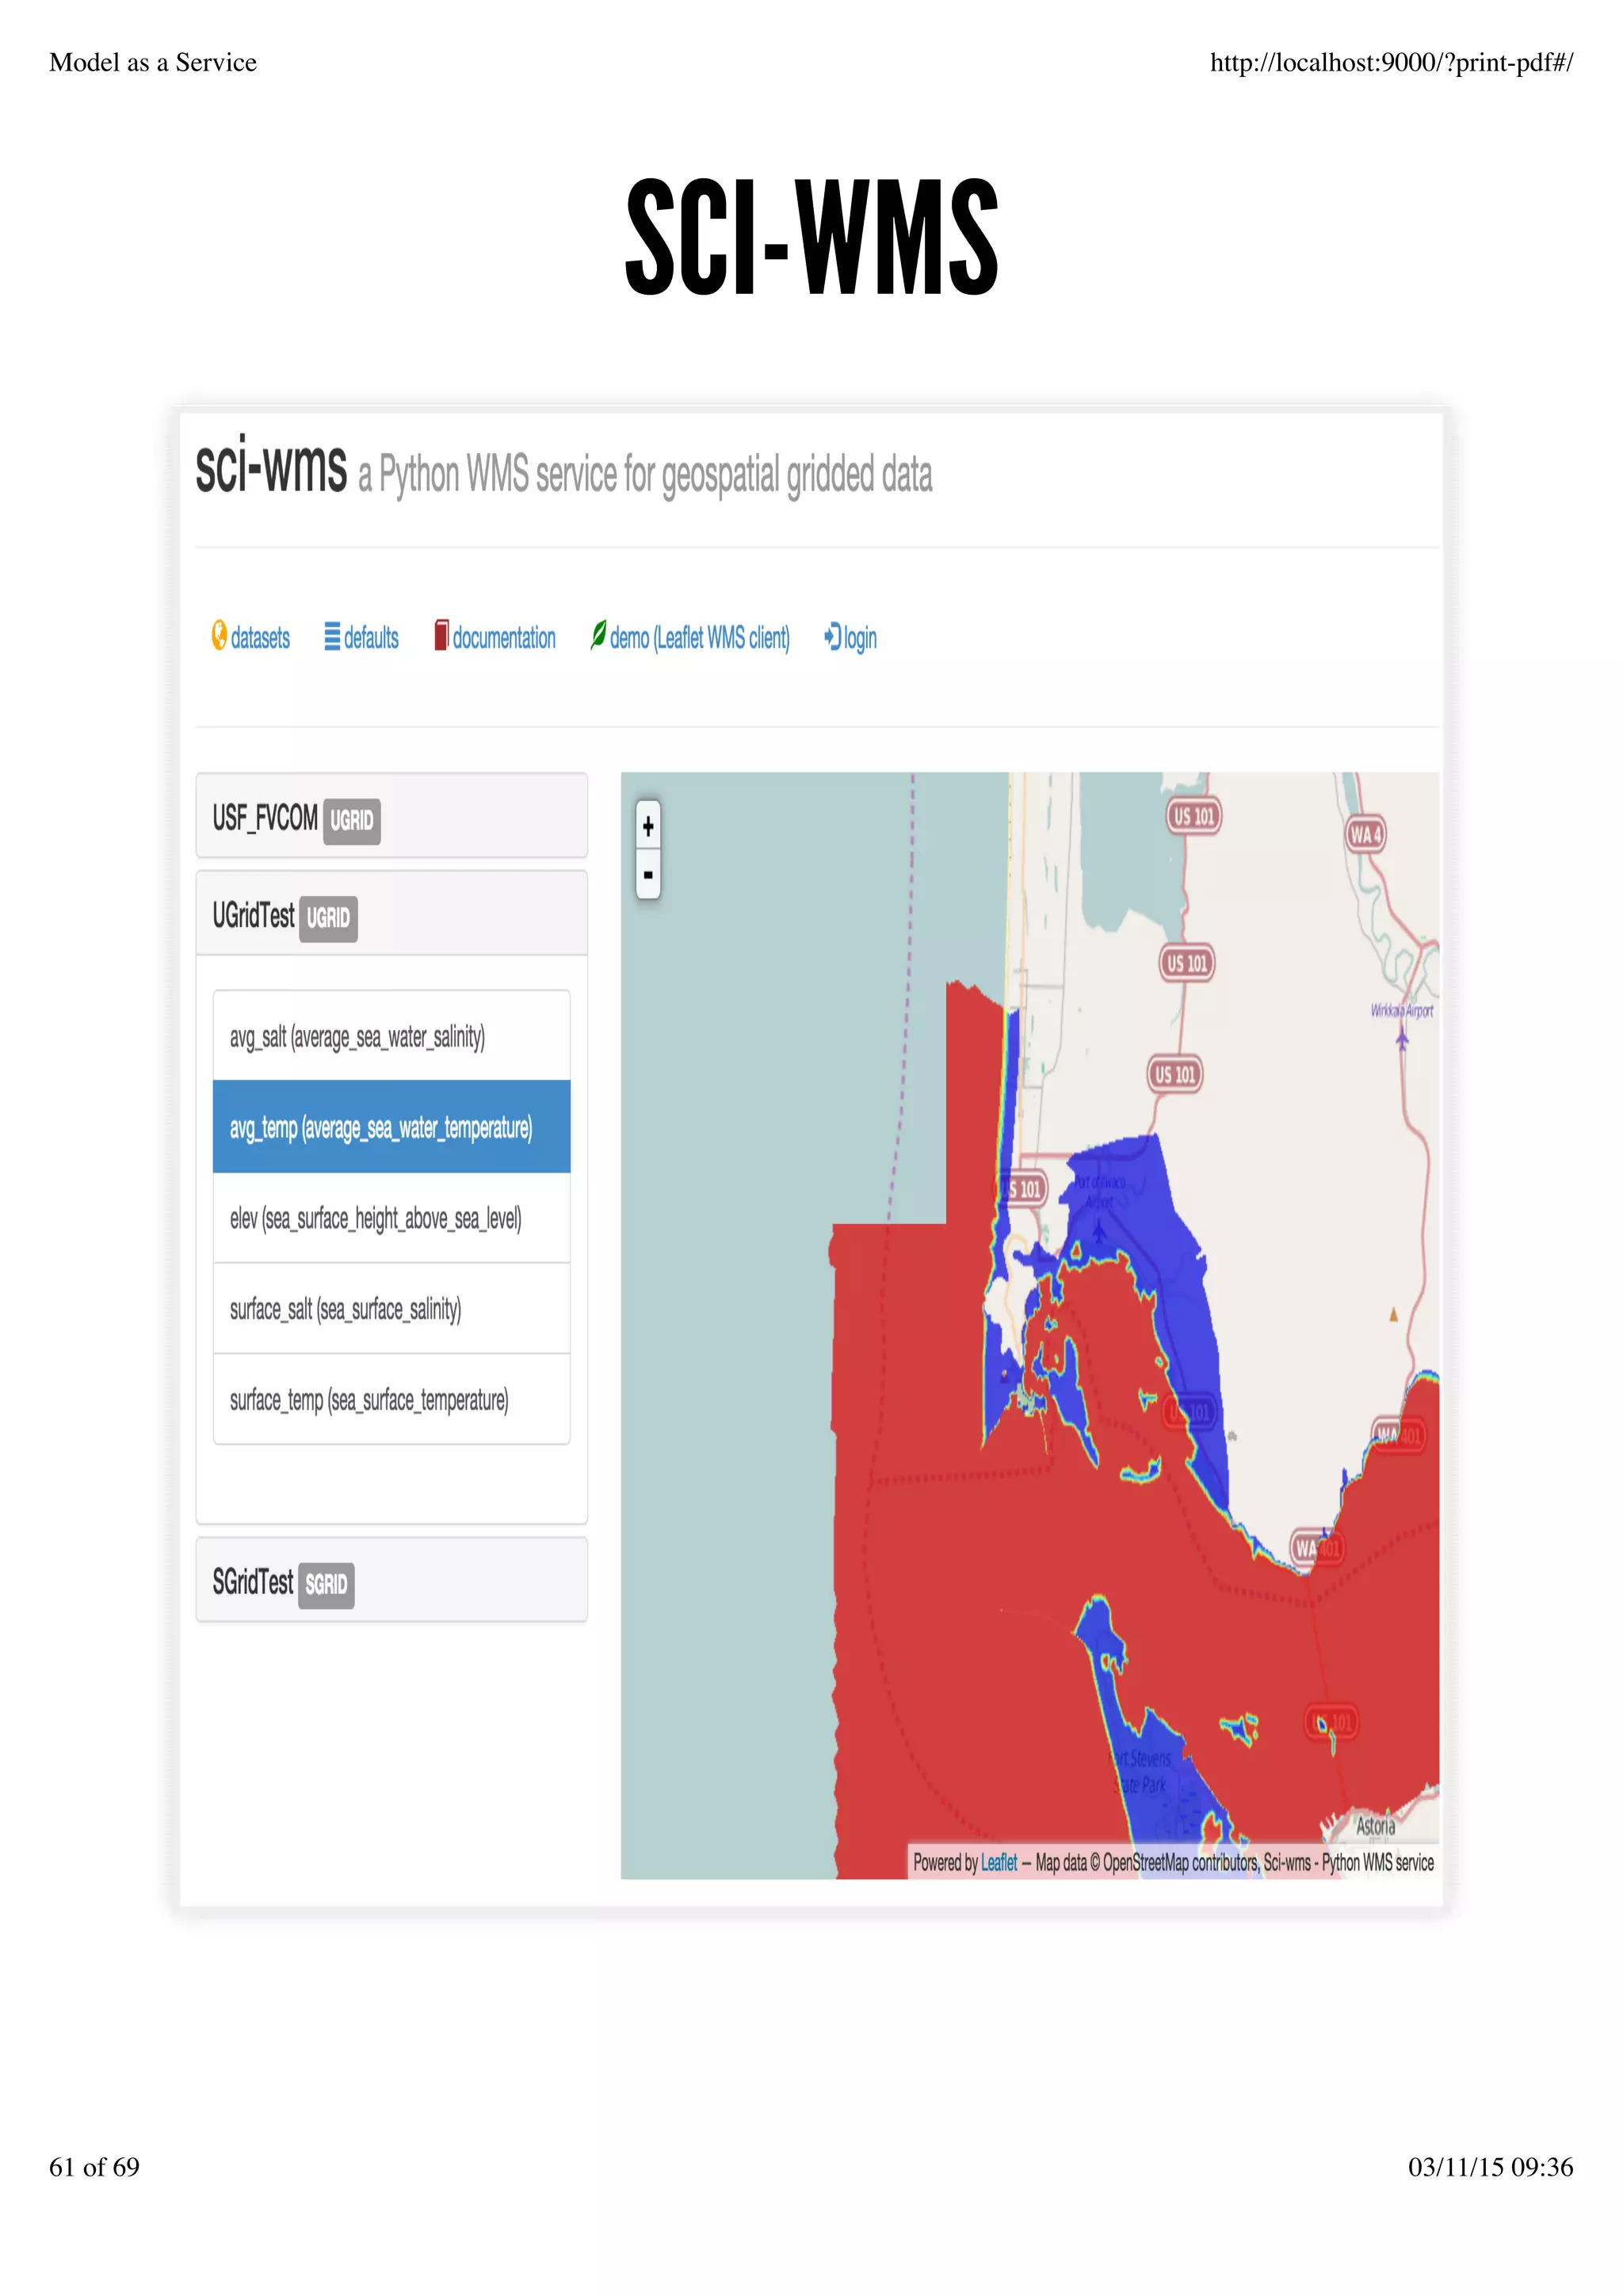Image resolution: width=1623 pixels, height=2296 pixels.
Task: Click the airport plane icon on map
Action: pos(1402,1039)
